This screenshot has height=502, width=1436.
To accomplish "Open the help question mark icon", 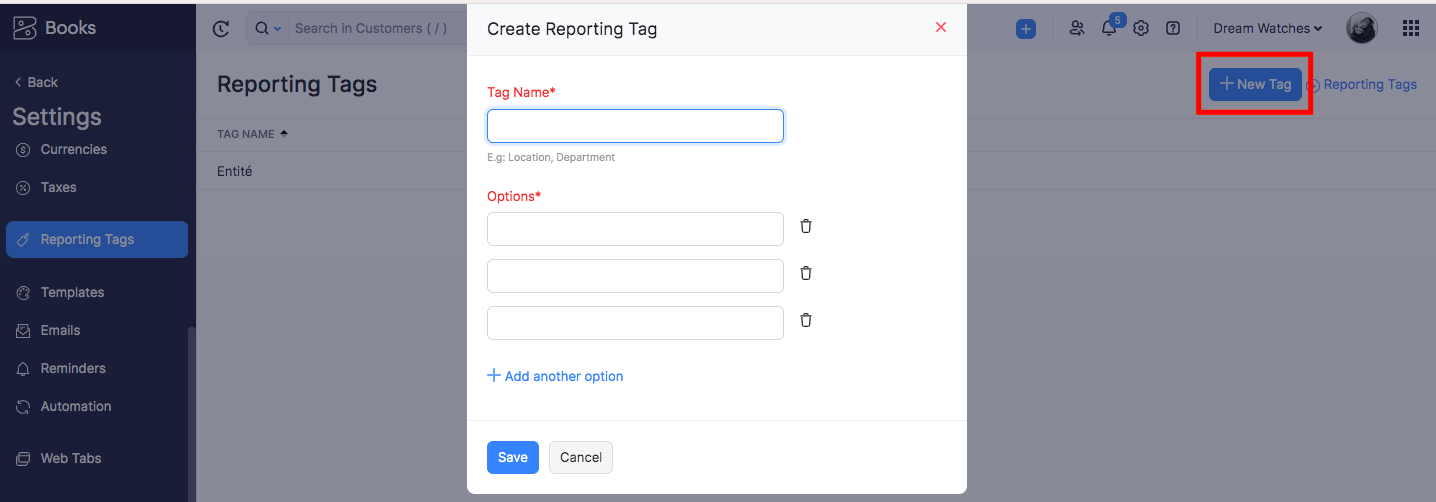I will (1173, 28).
